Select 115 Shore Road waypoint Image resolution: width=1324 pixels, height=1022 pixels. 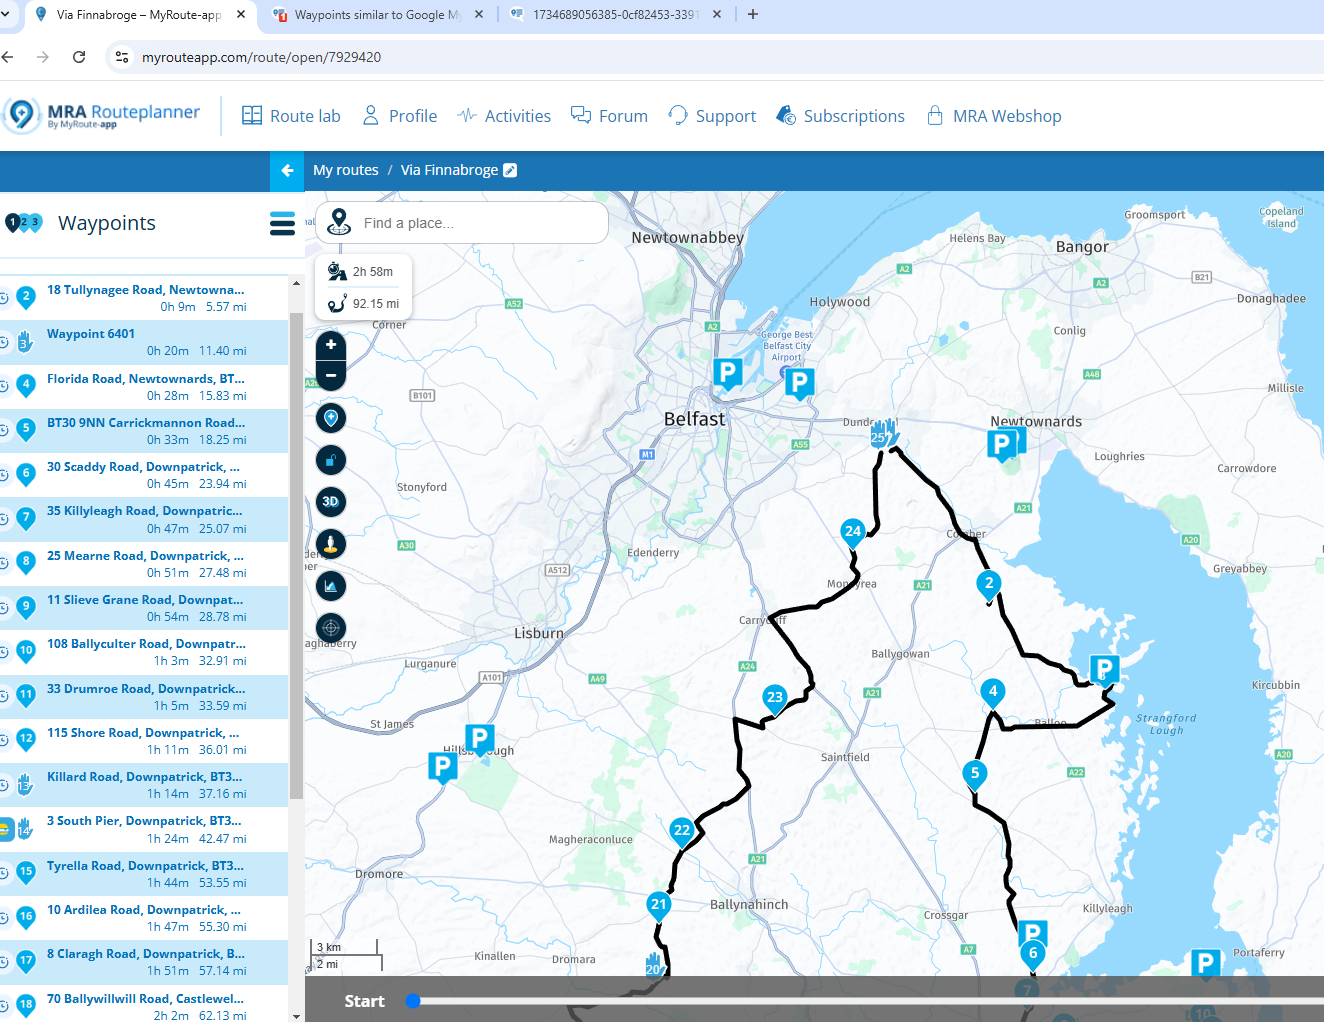pyautogui.click(x=144, y=741)
